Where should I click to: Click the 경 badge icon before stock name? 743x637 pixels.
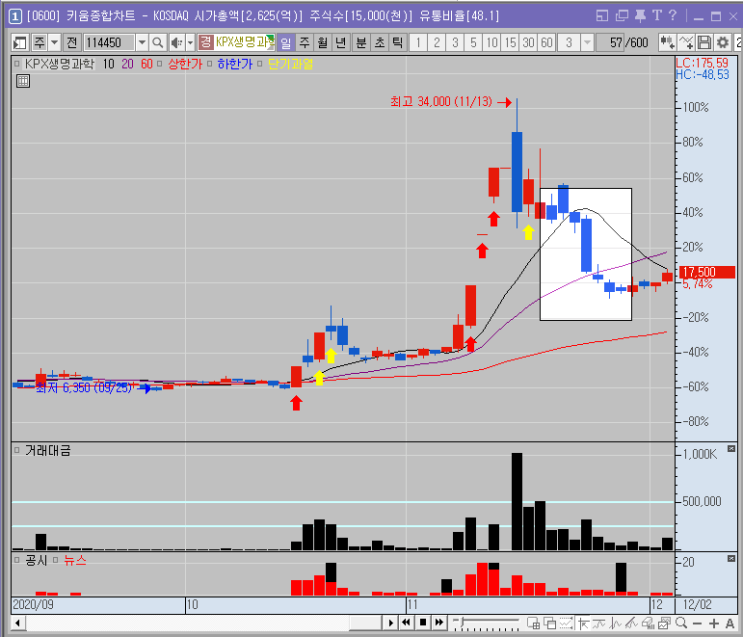pyautogui.click(x=206, y=42)
